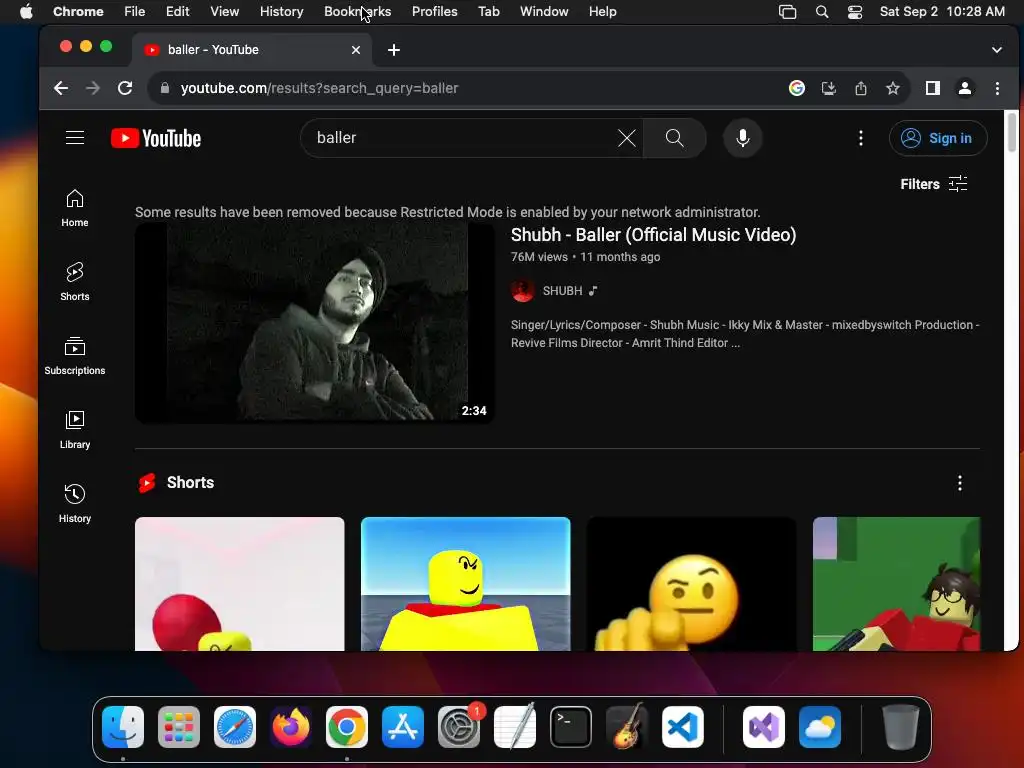Open the Edit menu
Image resolution: width=1024 pixels, height=768 pixels.
coord(177,11)
